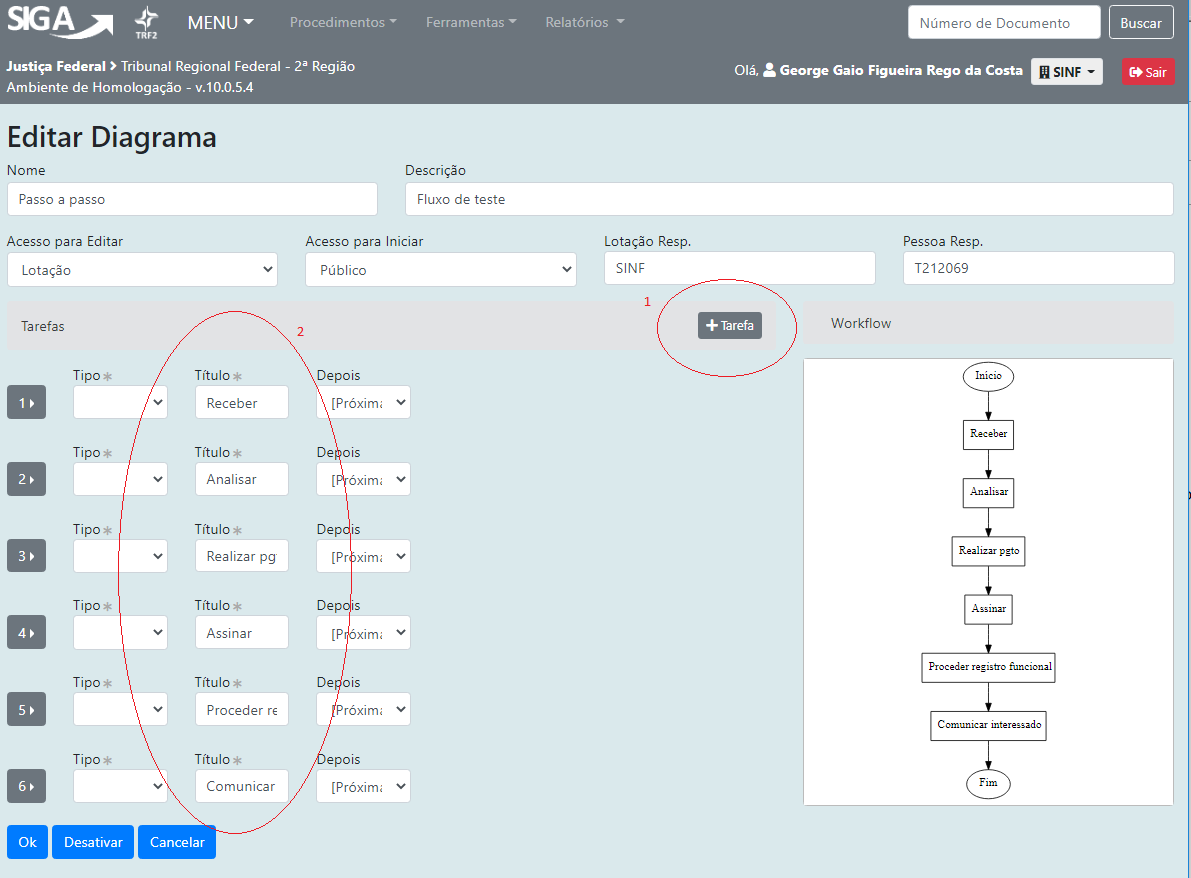Add a new task with +Tarefa
The width and height of the screenshot is (1191, 878).
pos(729,325)
